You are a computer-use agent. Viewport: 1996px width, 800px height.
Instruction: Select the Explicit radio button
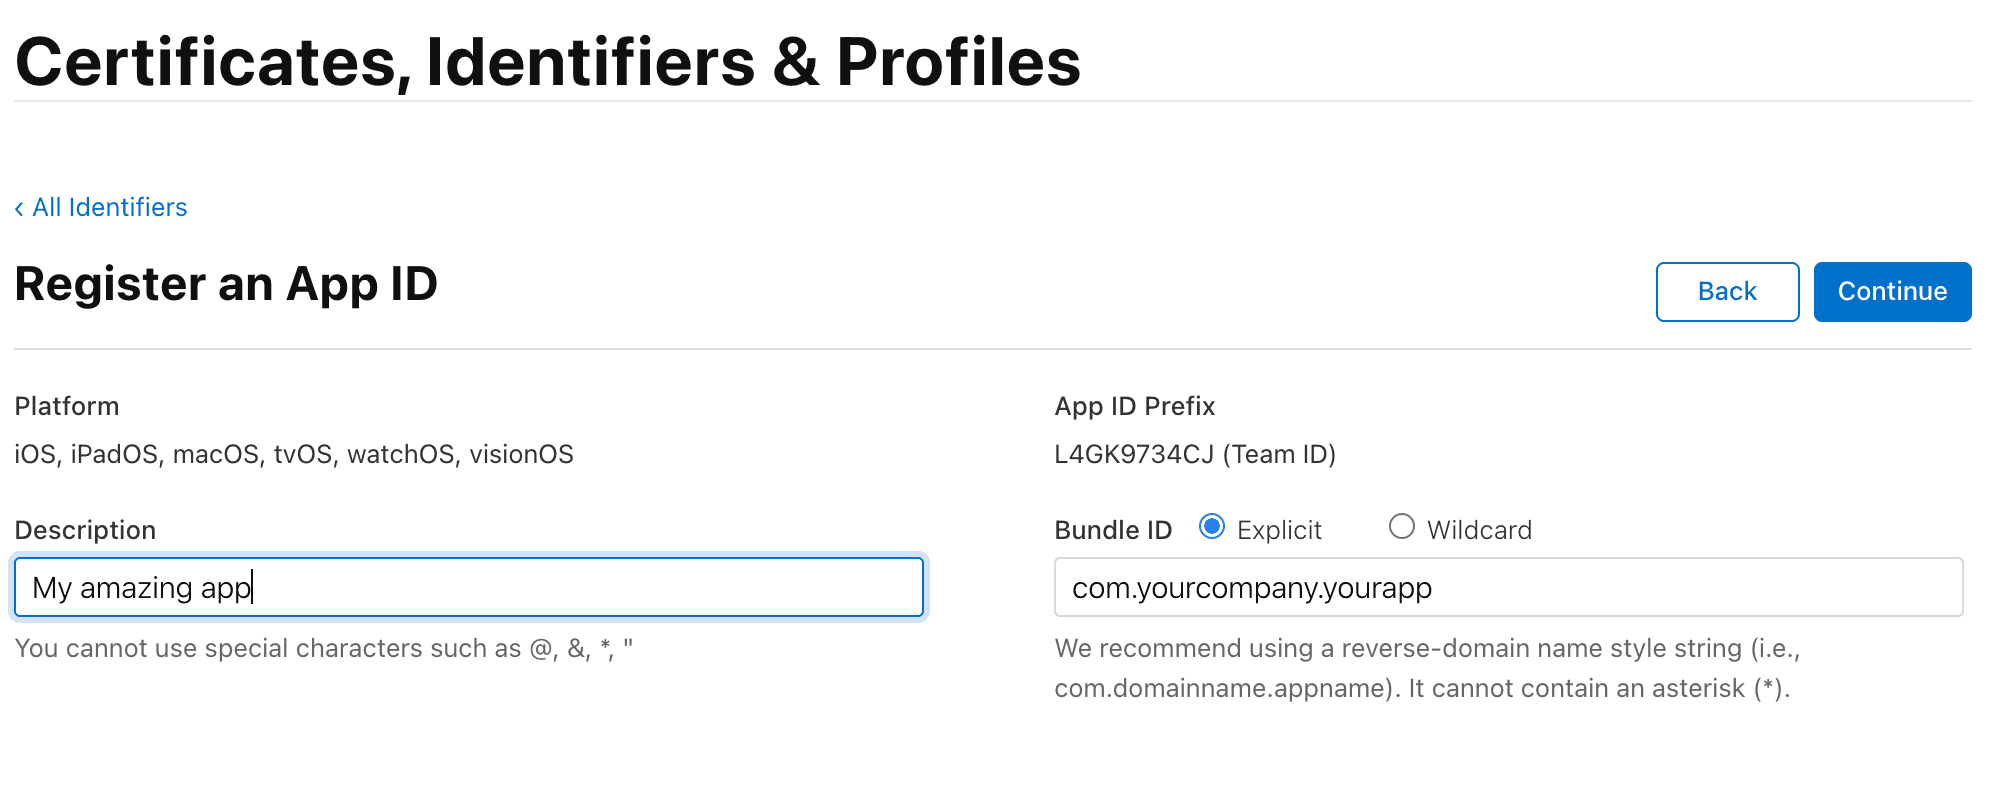(x=1211, y=527)
